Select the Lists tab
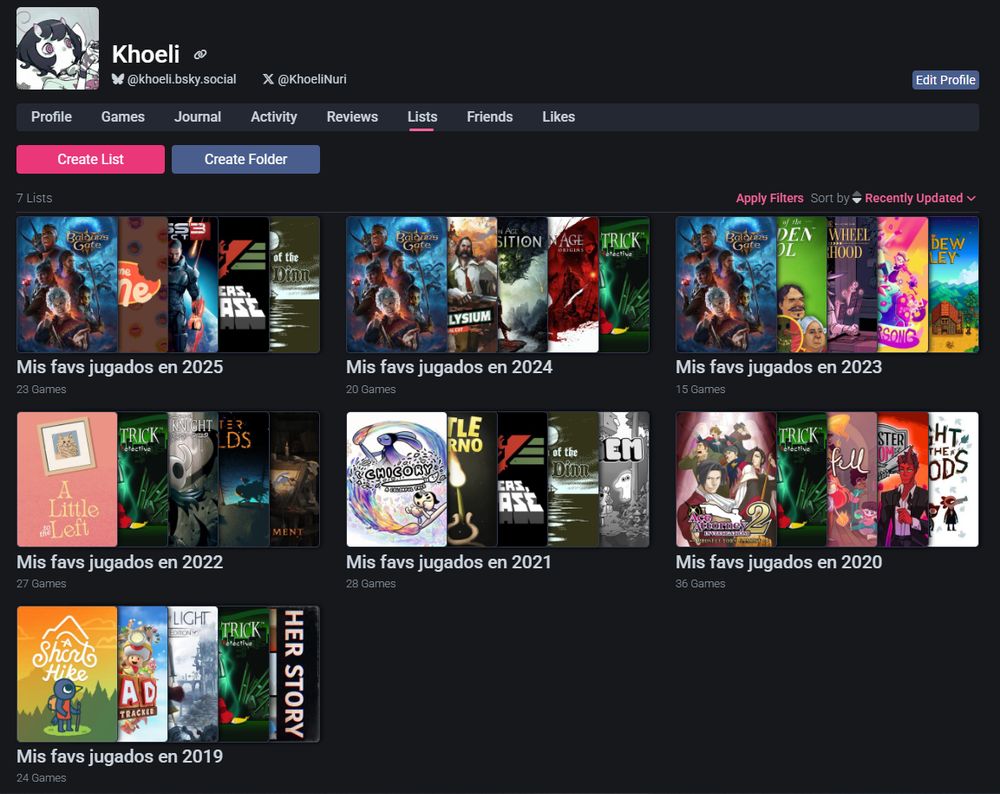 (x=422, y=117)
